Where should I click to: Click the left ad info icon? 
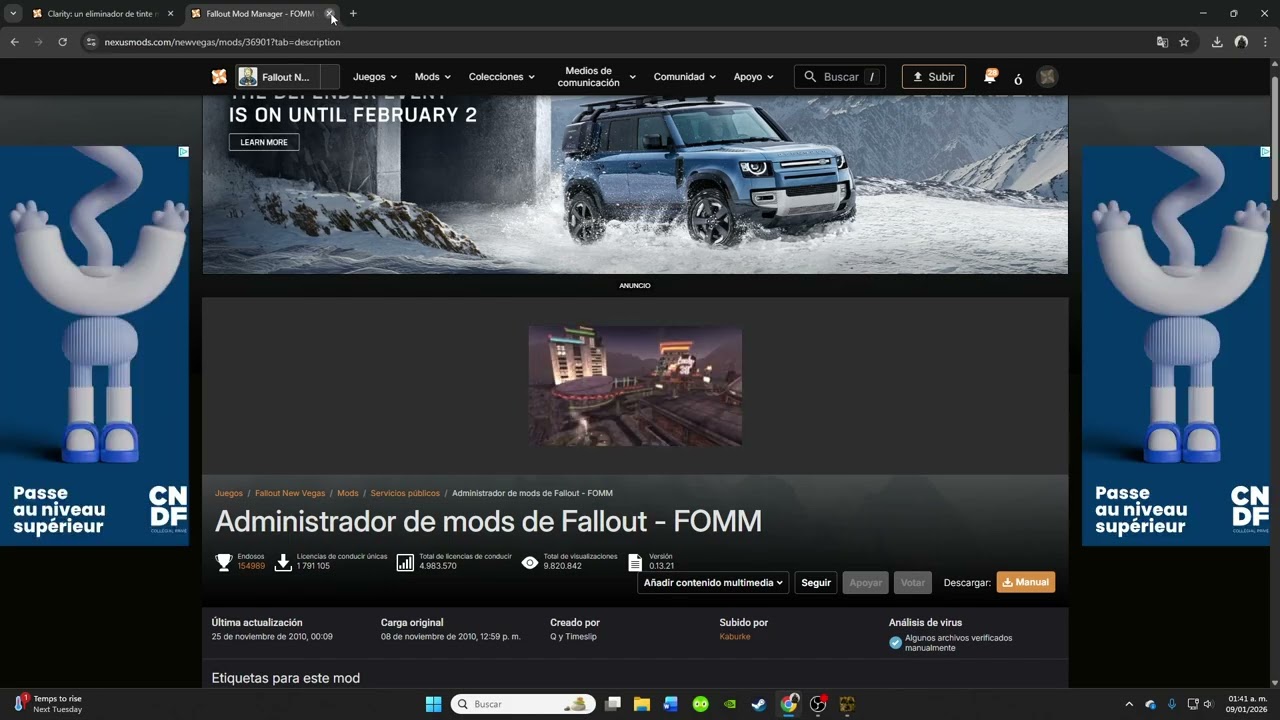click(x=184, y=152)
